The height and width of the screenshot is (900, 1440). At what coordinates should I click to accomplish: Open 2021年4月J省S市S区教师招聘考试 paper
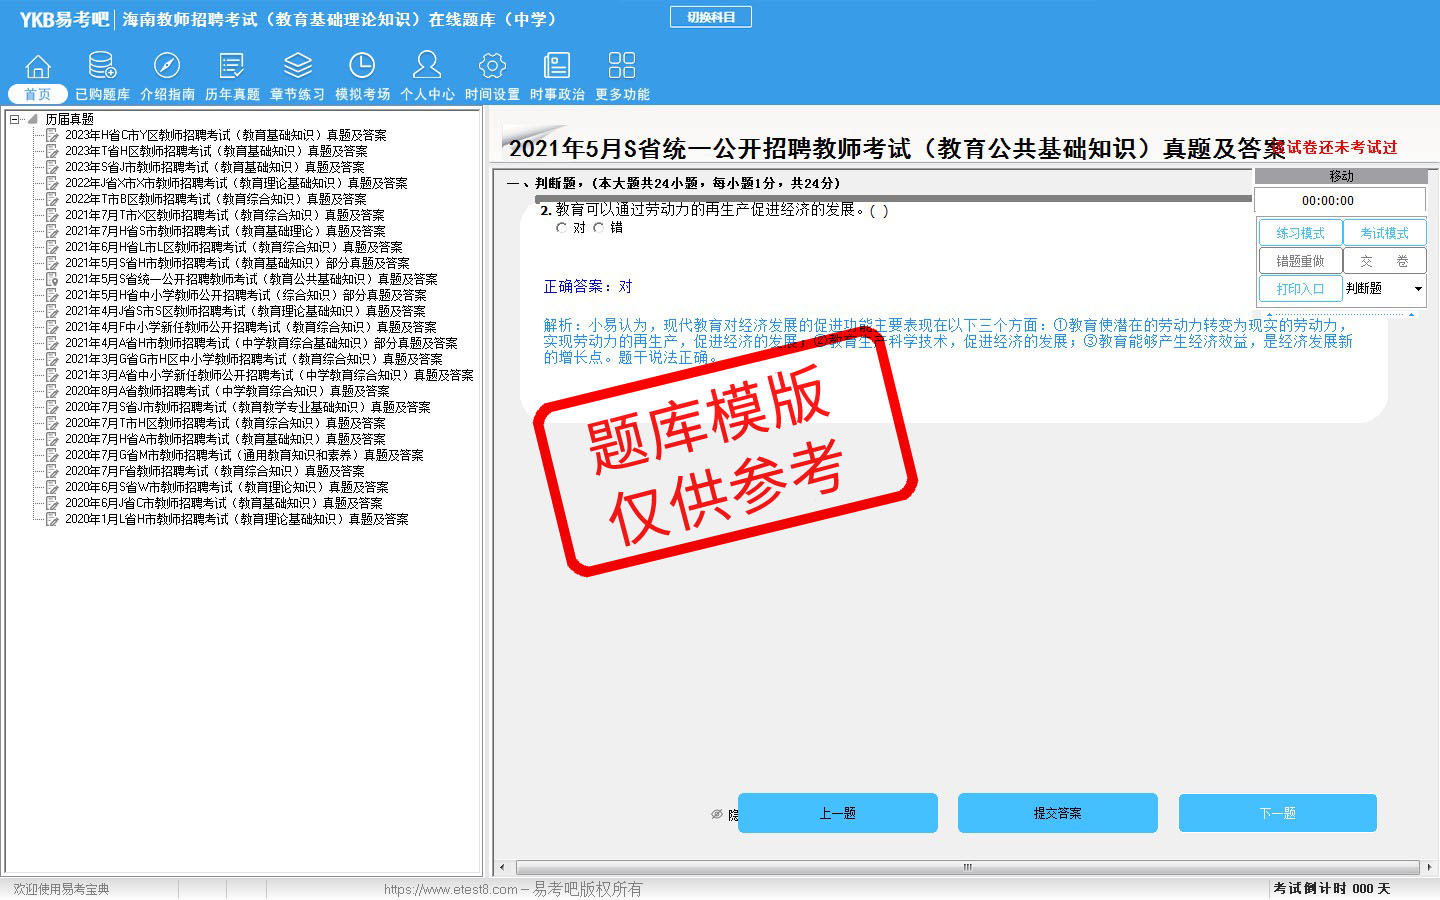(x=245, y=311)
